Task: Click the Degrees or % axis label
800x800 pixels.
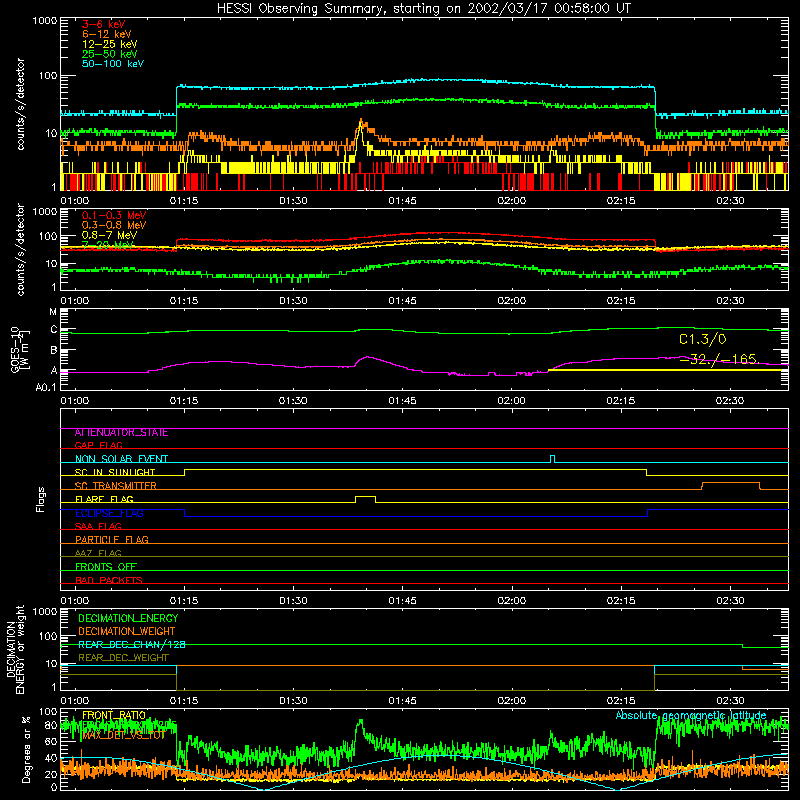Action: point(26,749)
